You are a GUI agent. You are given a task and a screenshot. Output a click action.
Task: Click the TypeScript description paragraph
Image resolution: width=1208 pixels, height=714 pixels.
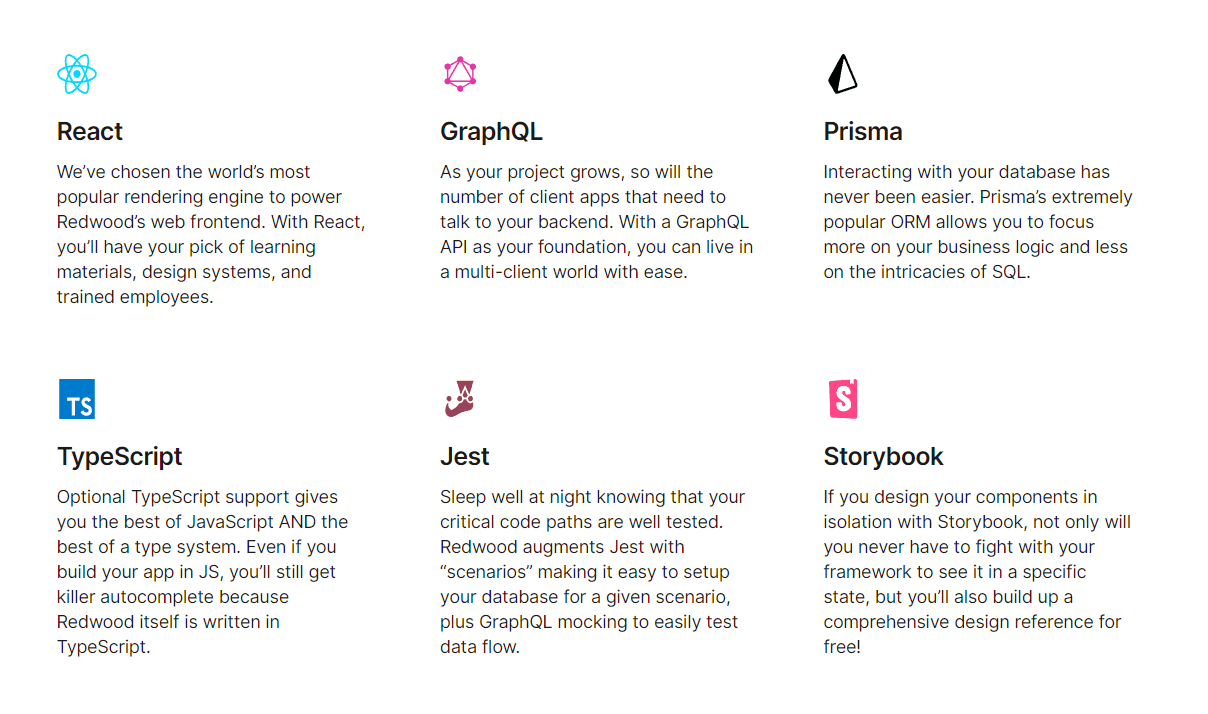coord(202,572)
